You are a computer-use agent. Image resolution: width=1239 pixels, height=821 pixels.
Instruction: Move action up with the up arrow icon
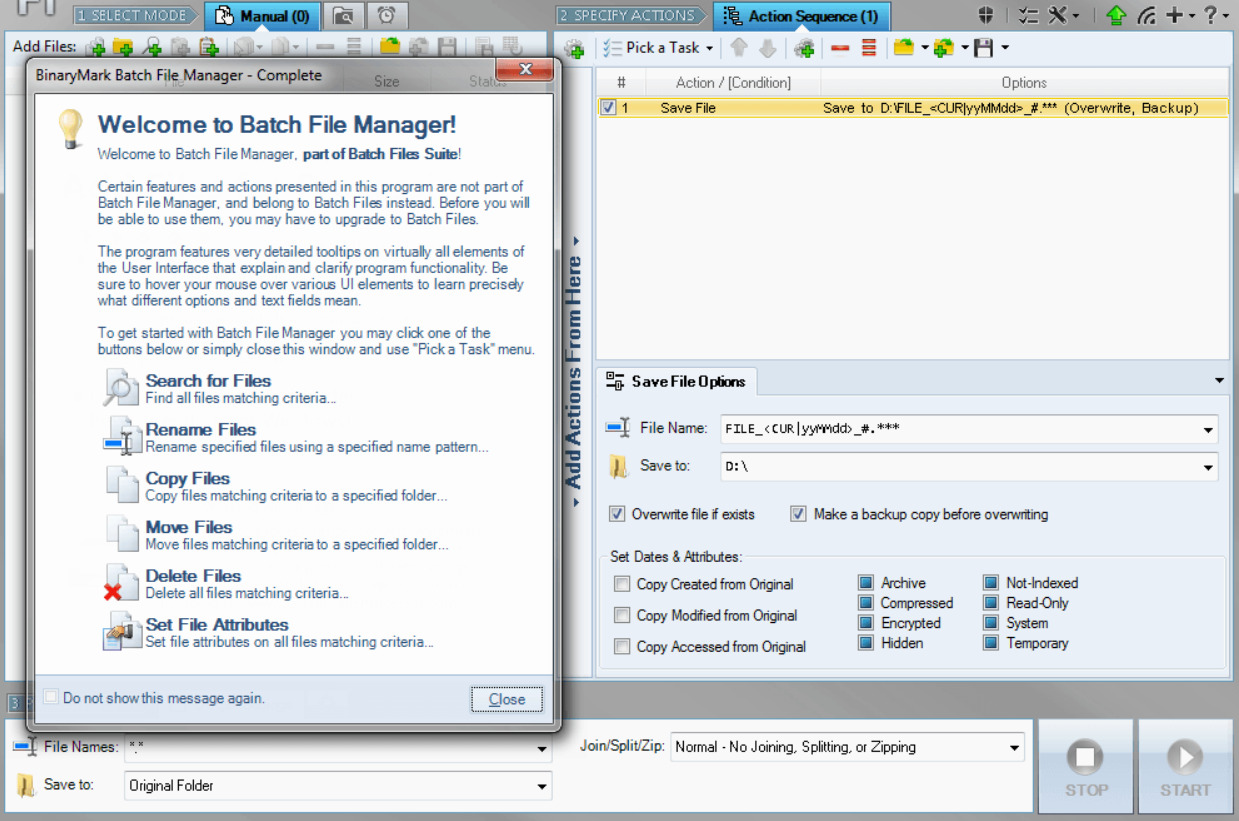pos(739,48)
